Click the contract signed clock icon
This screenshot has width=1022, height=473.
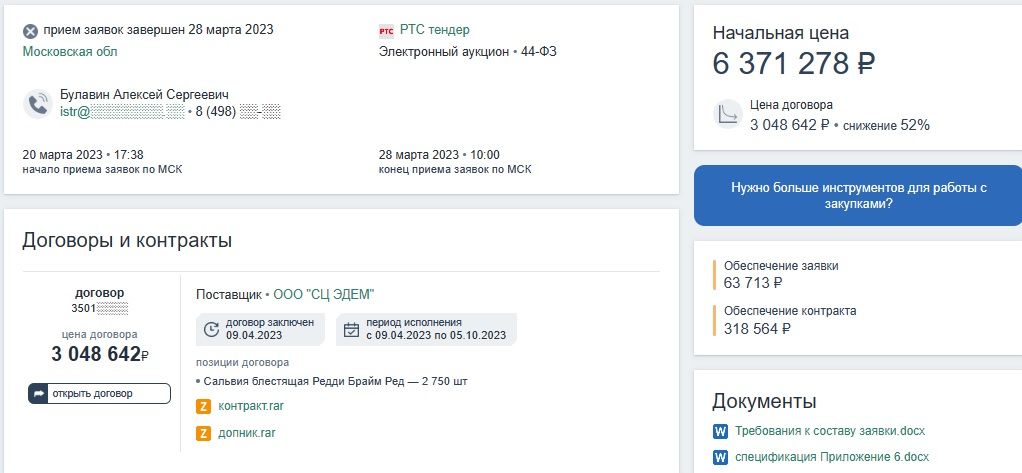(211, 329)
